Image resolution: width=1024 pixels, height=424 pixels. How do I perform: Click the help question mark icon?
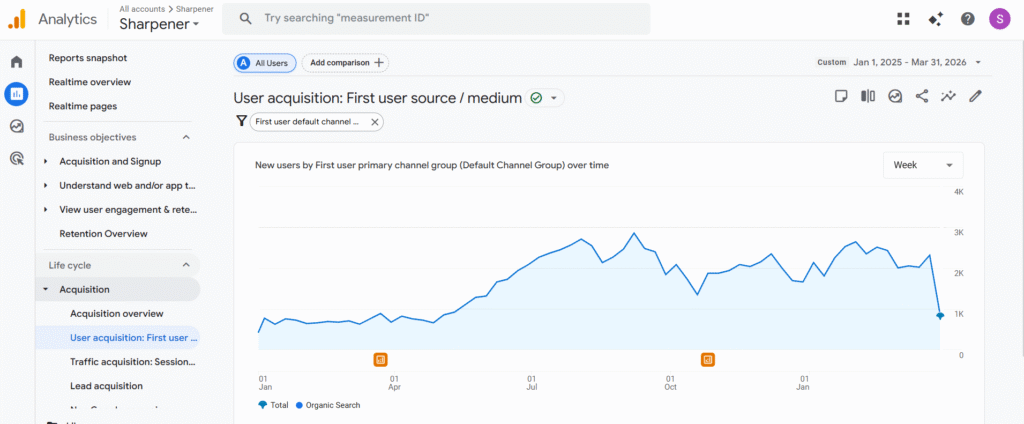point(967,19)
